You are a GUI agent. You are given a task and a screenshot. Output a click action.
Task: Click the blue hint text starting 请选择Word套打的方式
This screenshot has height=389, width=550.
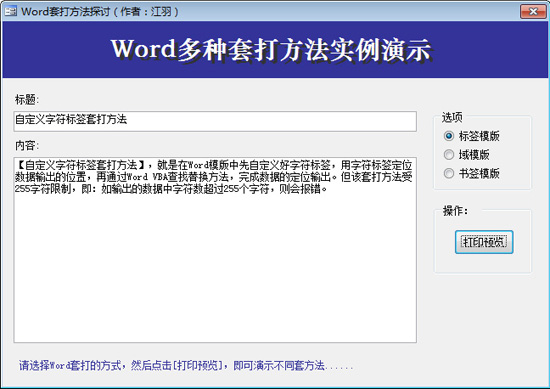186,365
